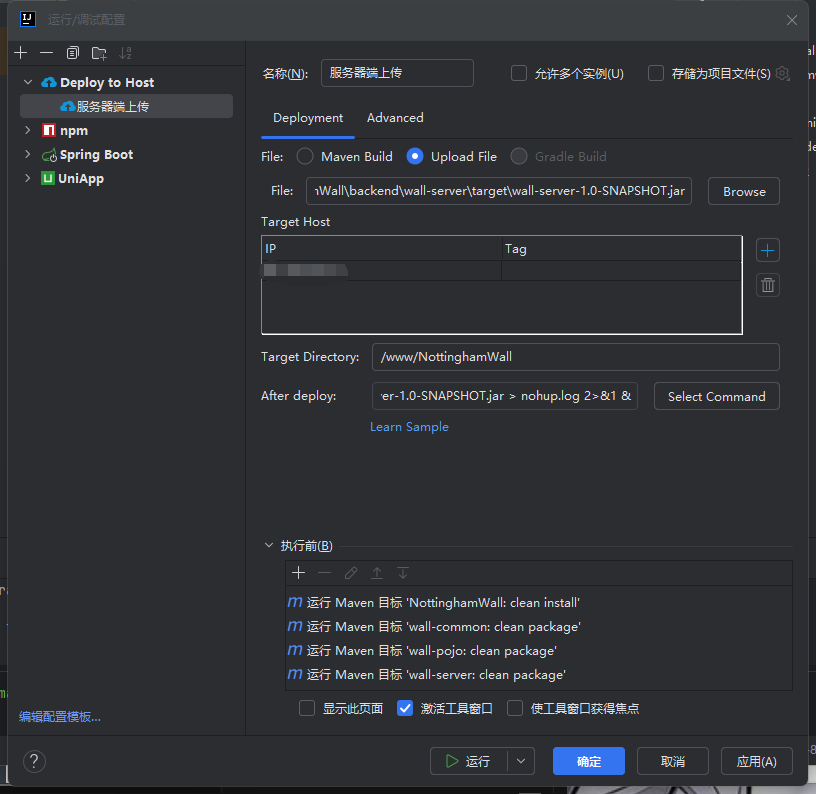Edit the selected before-launch task
Image resolution: width=816 pixels, height=794 pixels.
351,573
